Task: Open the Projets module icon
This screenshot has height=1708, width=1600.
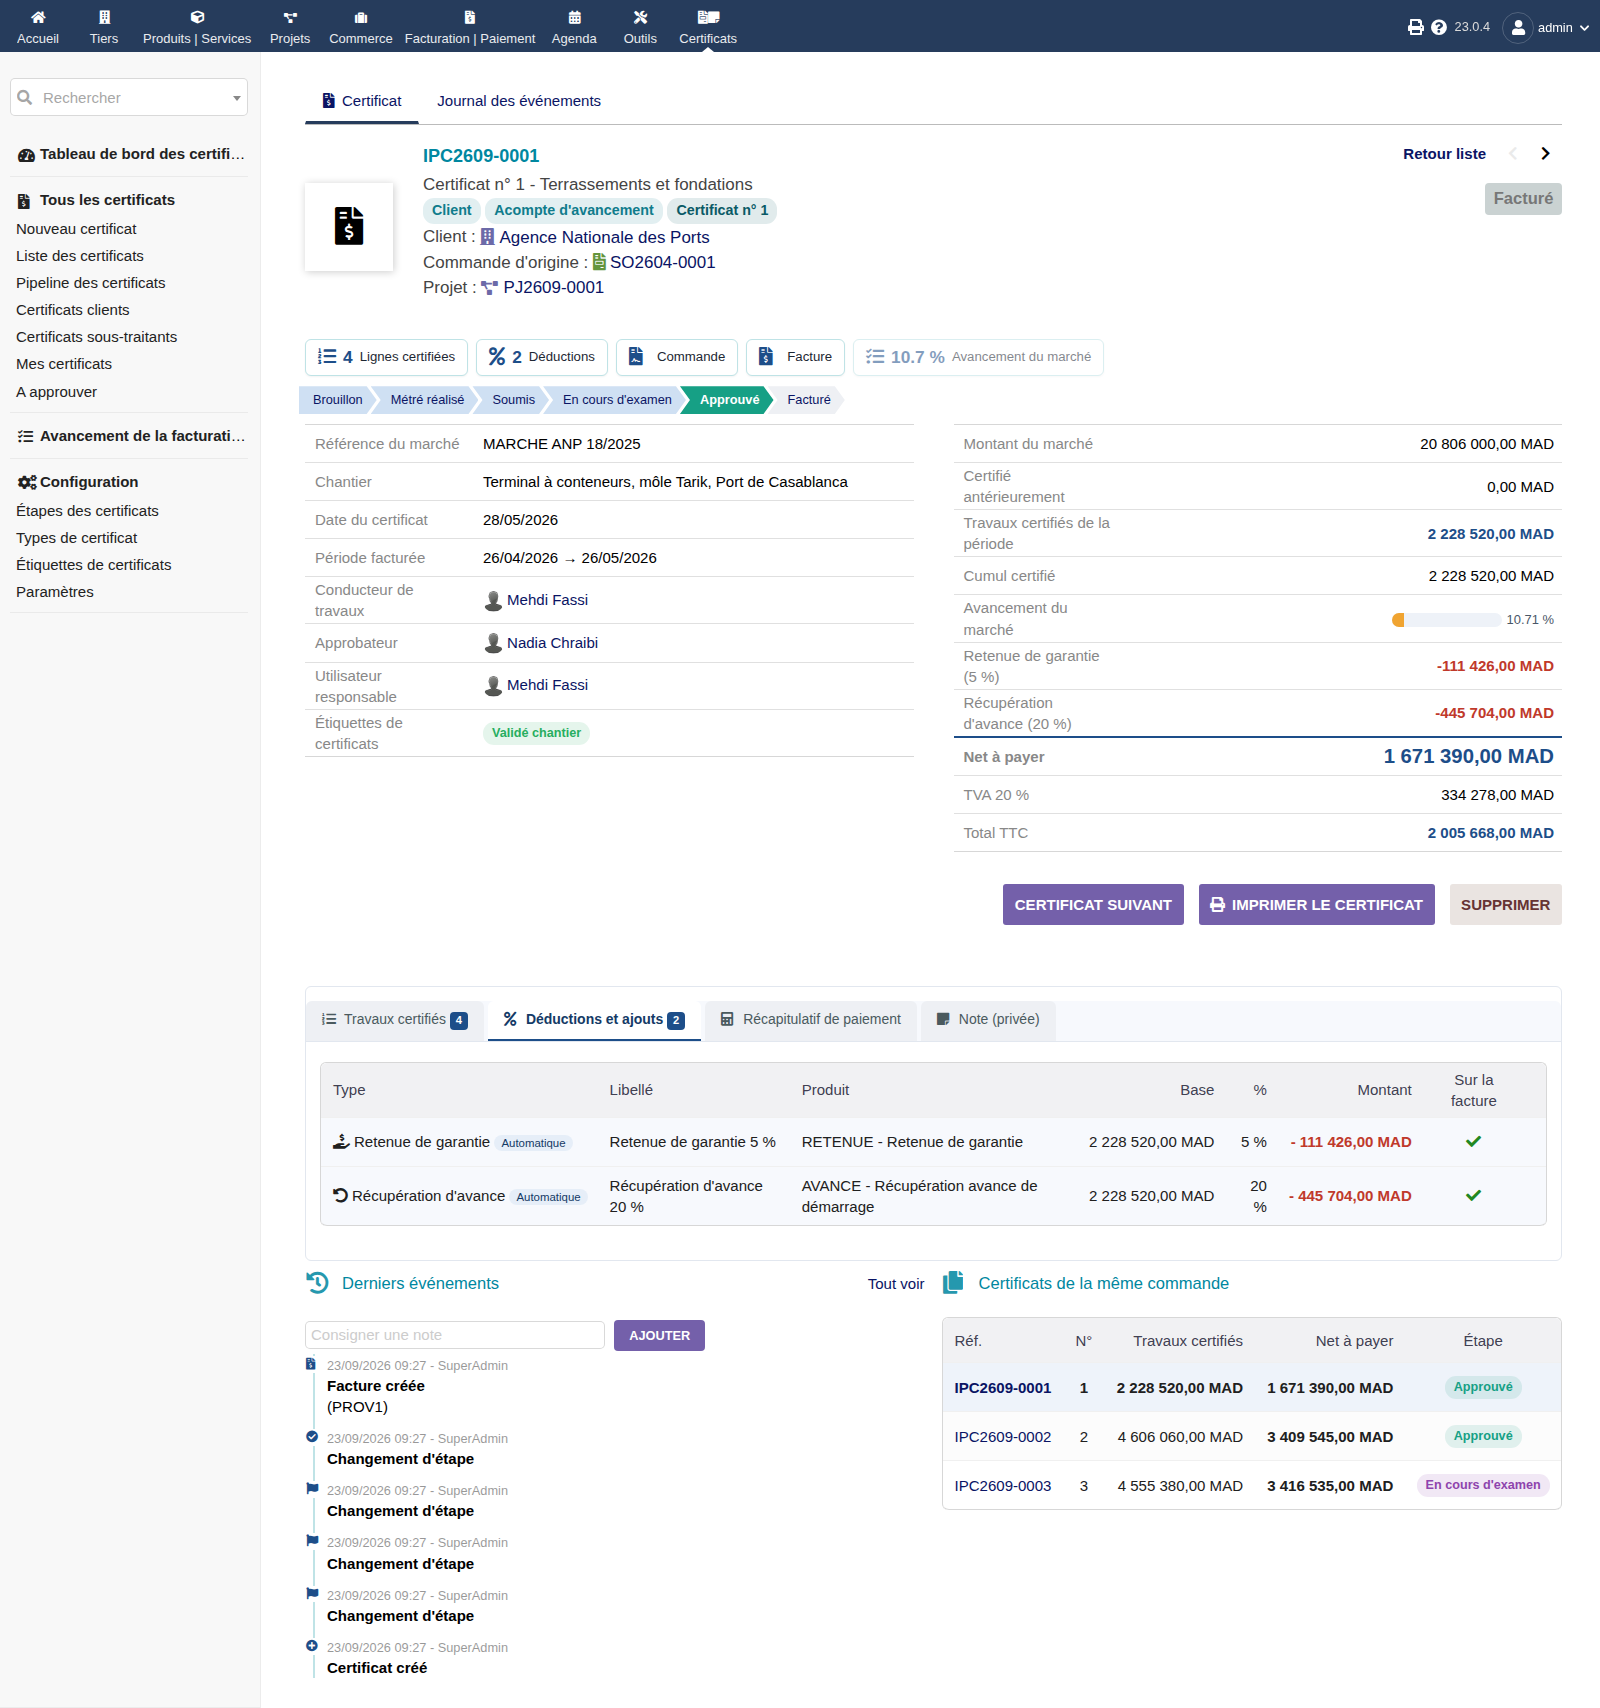Action: click(x=290, y=17)
